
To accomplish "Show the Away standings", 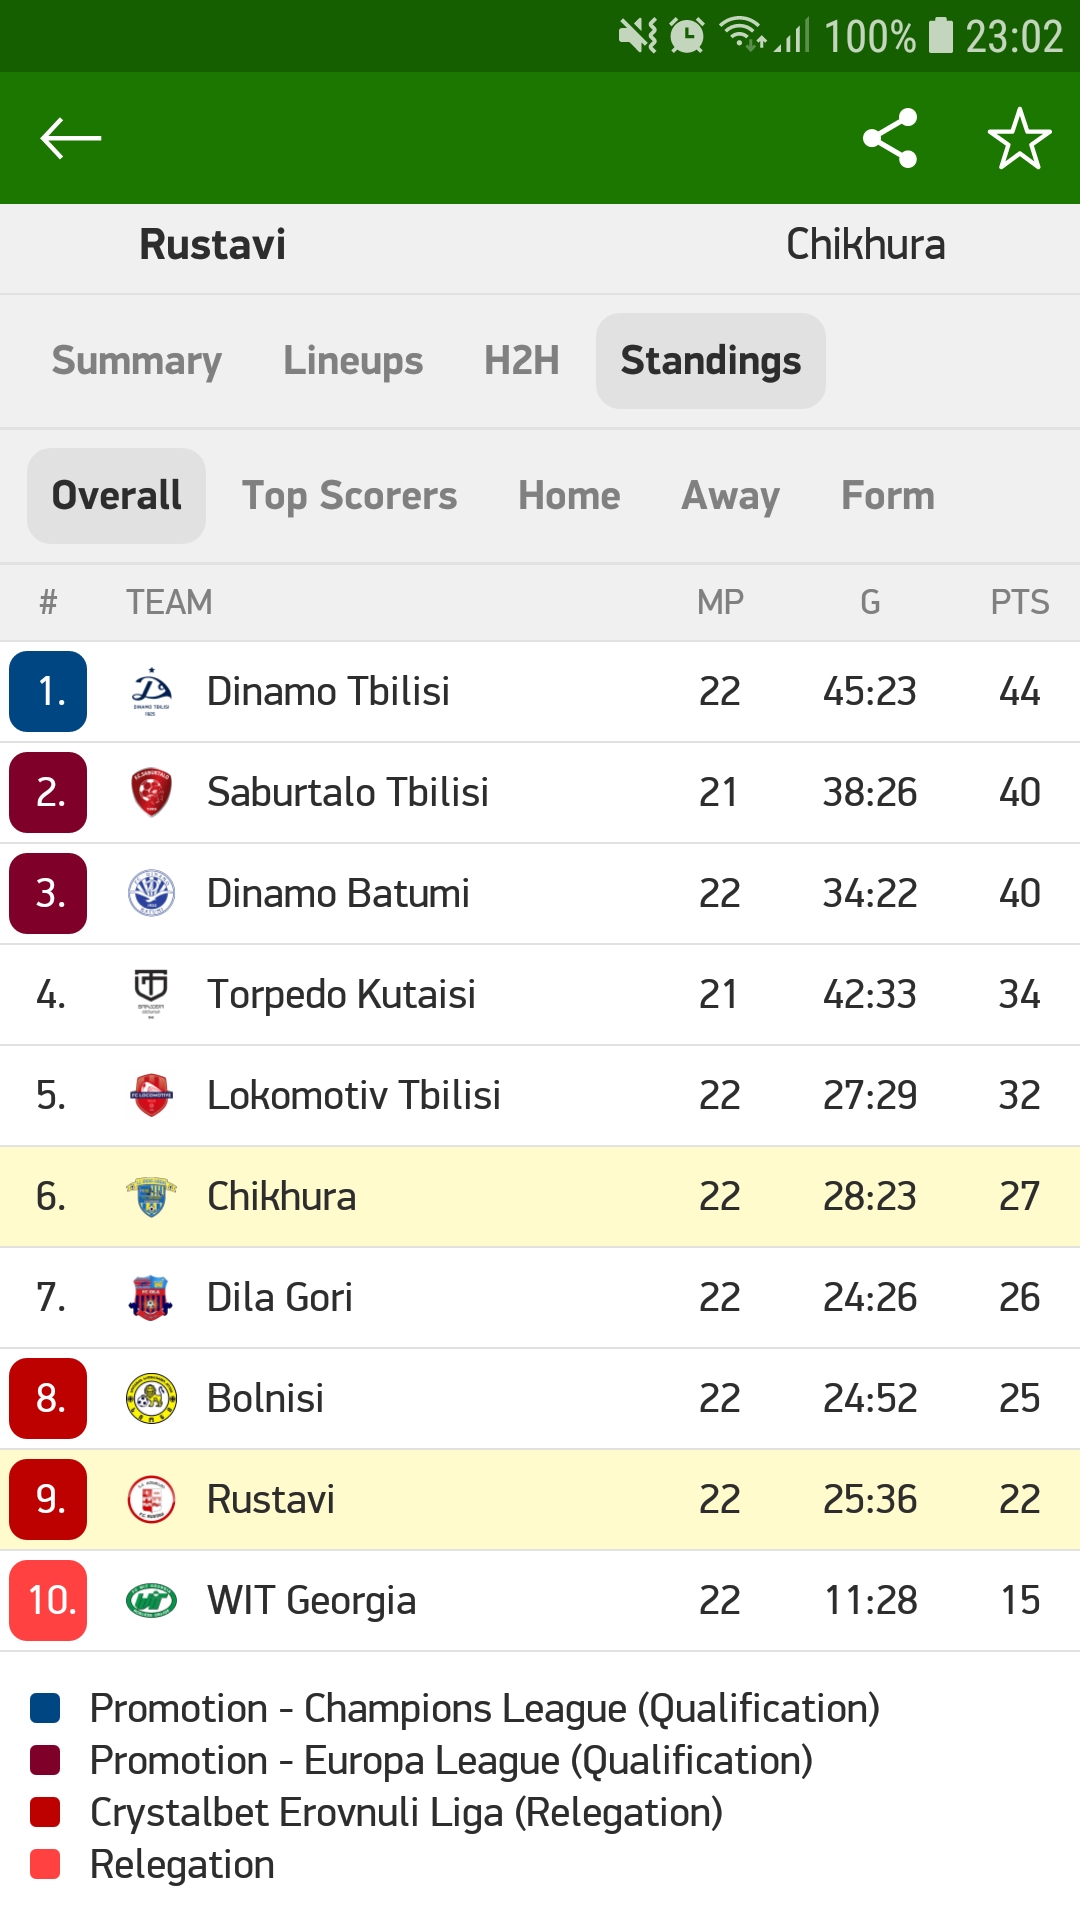I will 729,494.
